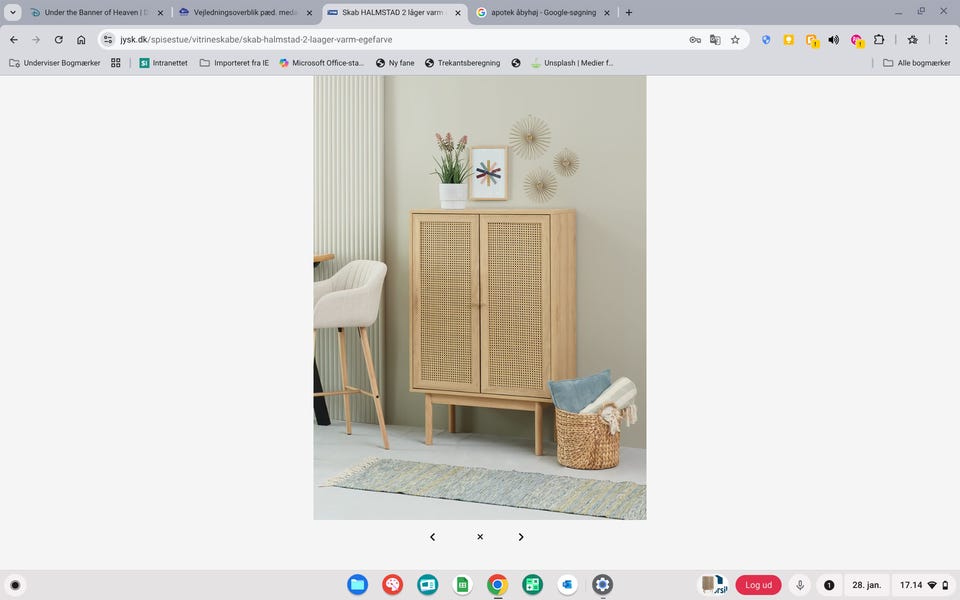Open the Extensions puzzle menu
960x600 pixels.
[x=879, y=40]
